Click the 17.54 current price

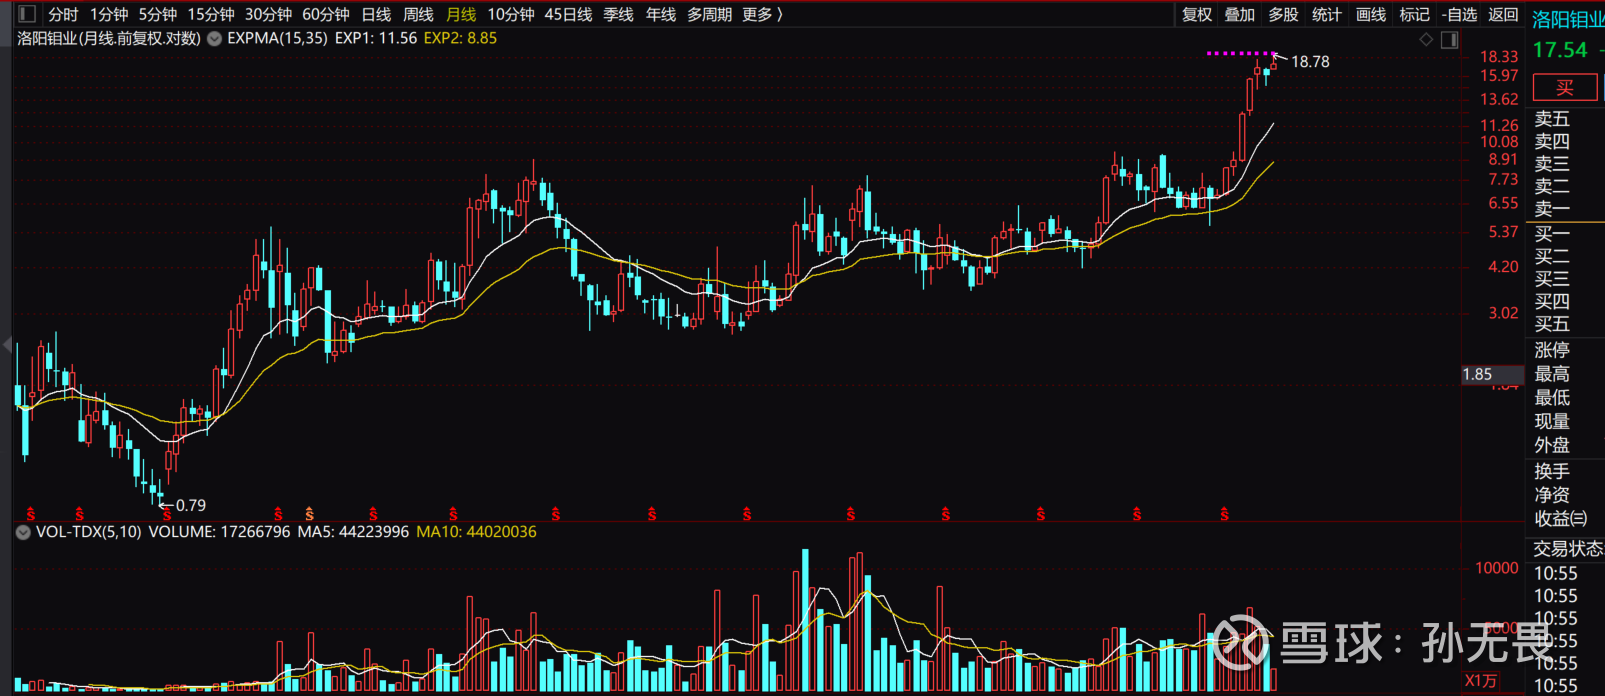pos(1560,50)
